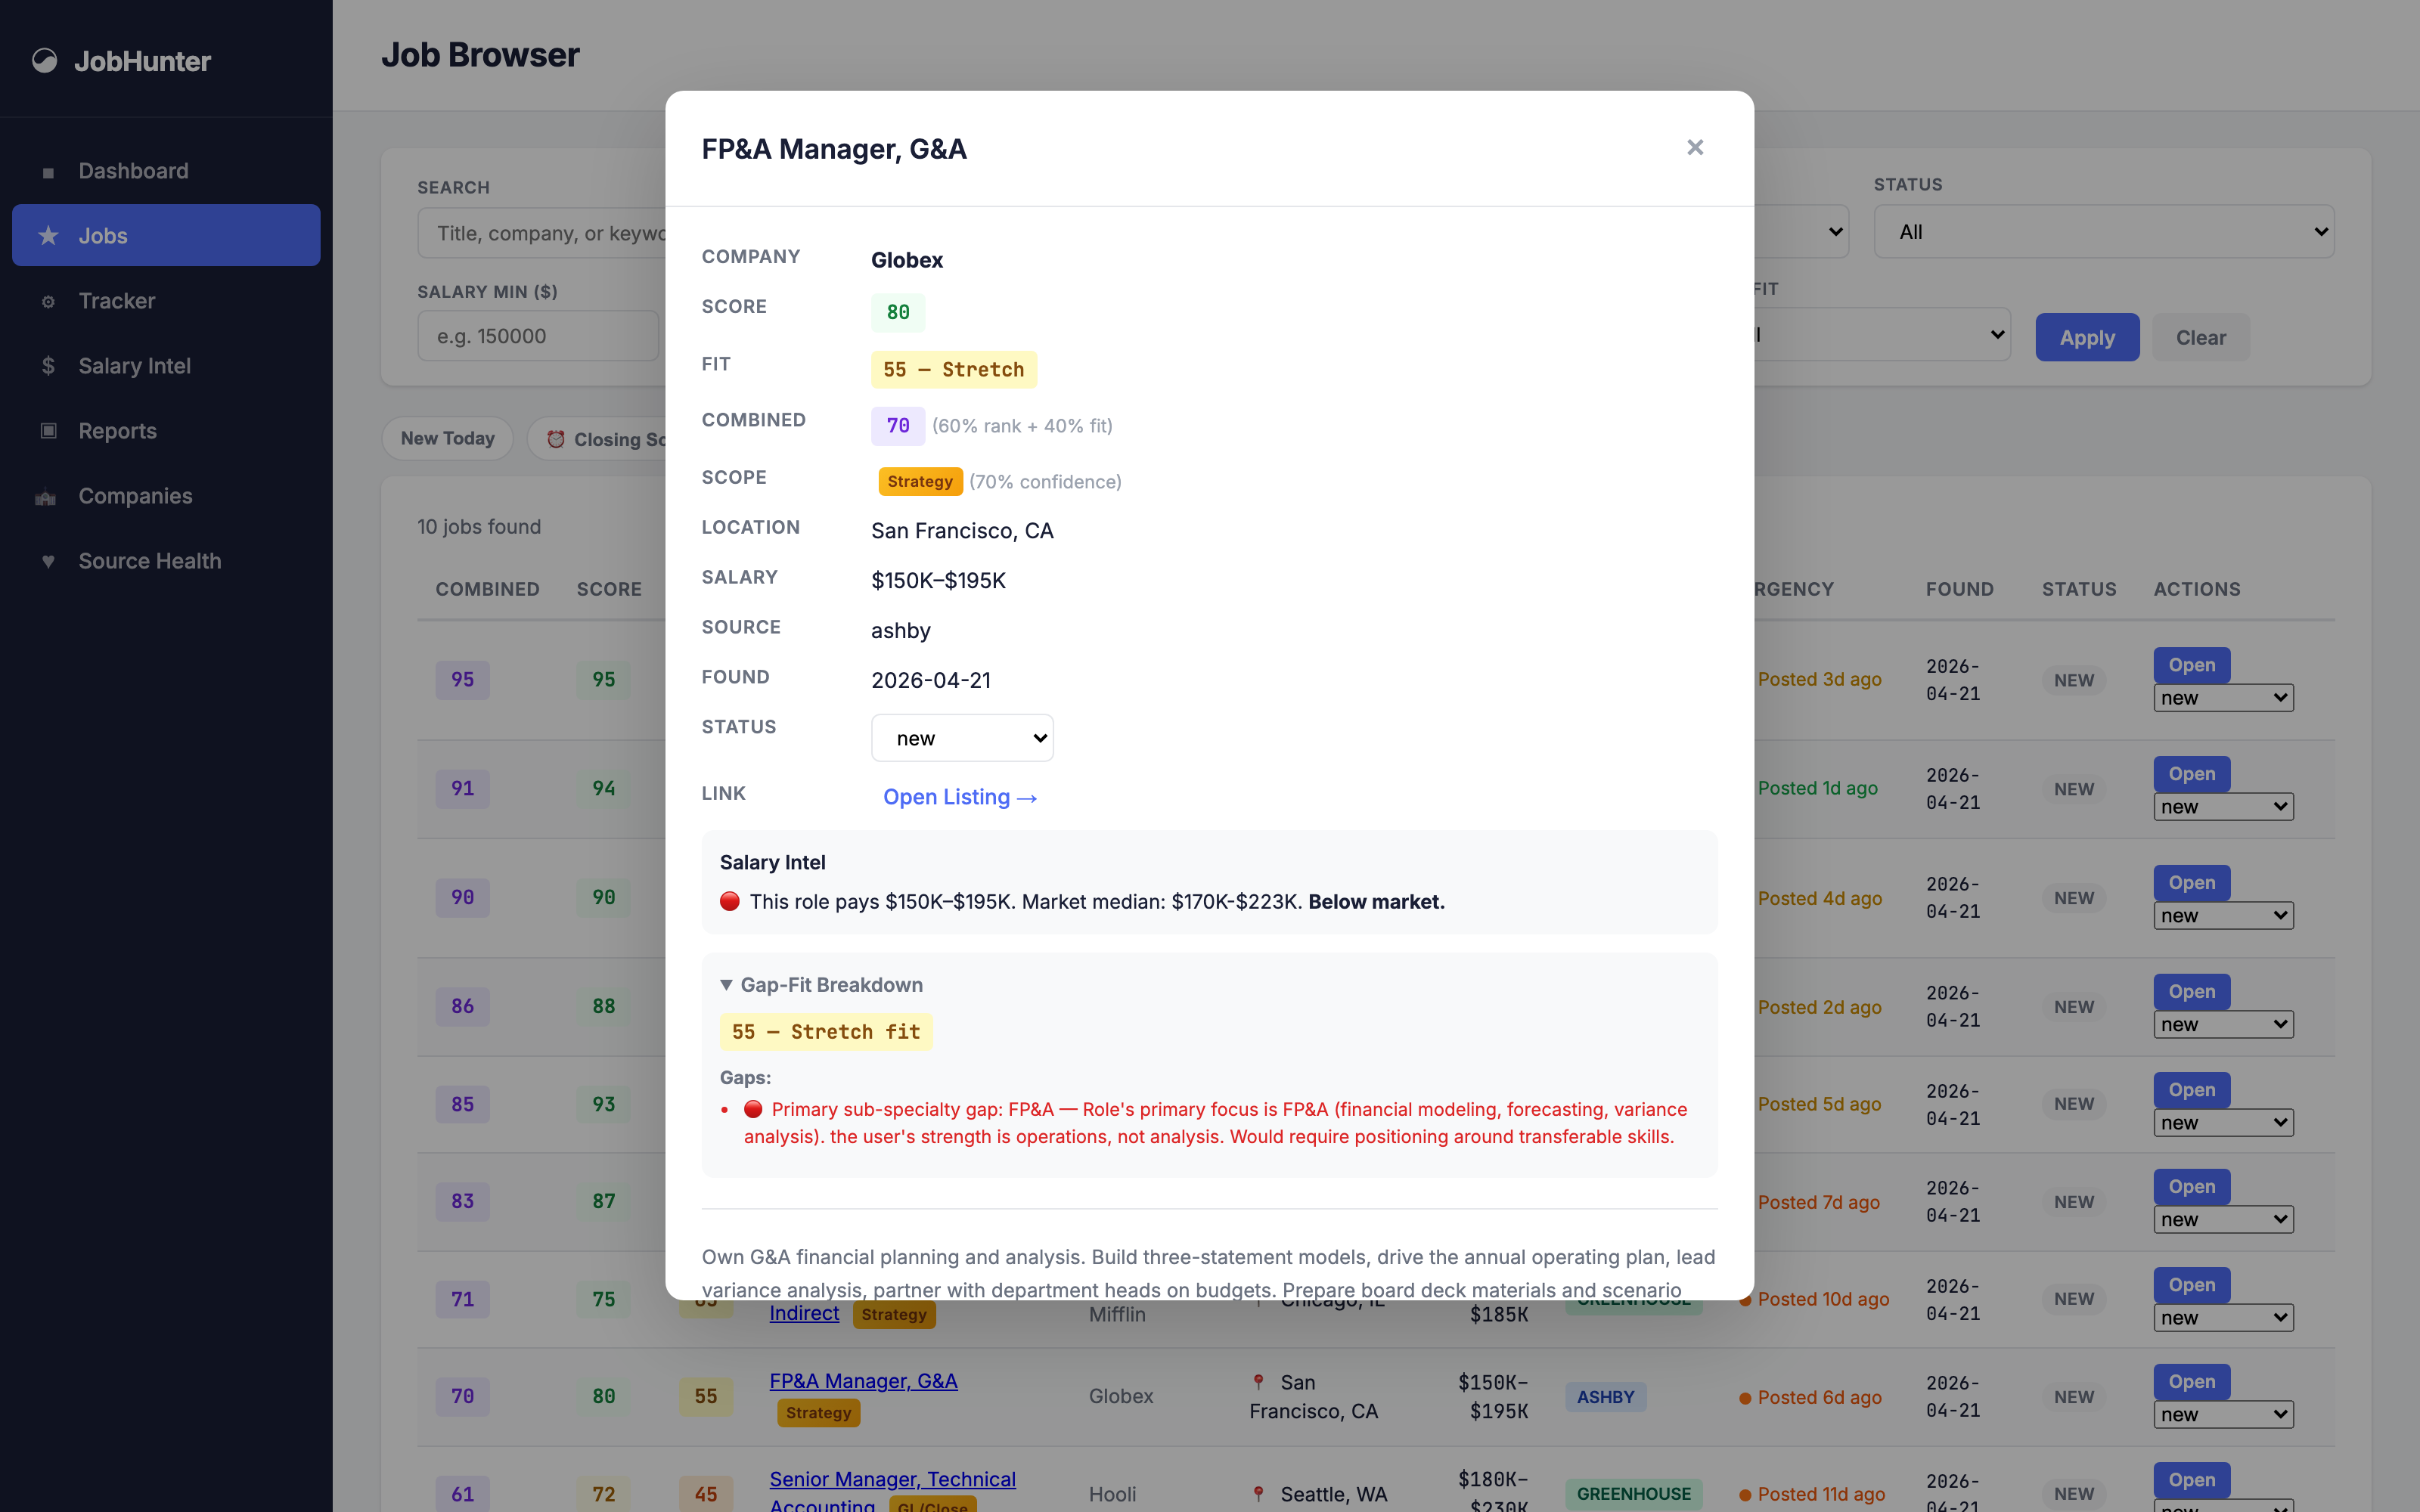Open the Reports section

pyautogui.click(x=166, y=431)
